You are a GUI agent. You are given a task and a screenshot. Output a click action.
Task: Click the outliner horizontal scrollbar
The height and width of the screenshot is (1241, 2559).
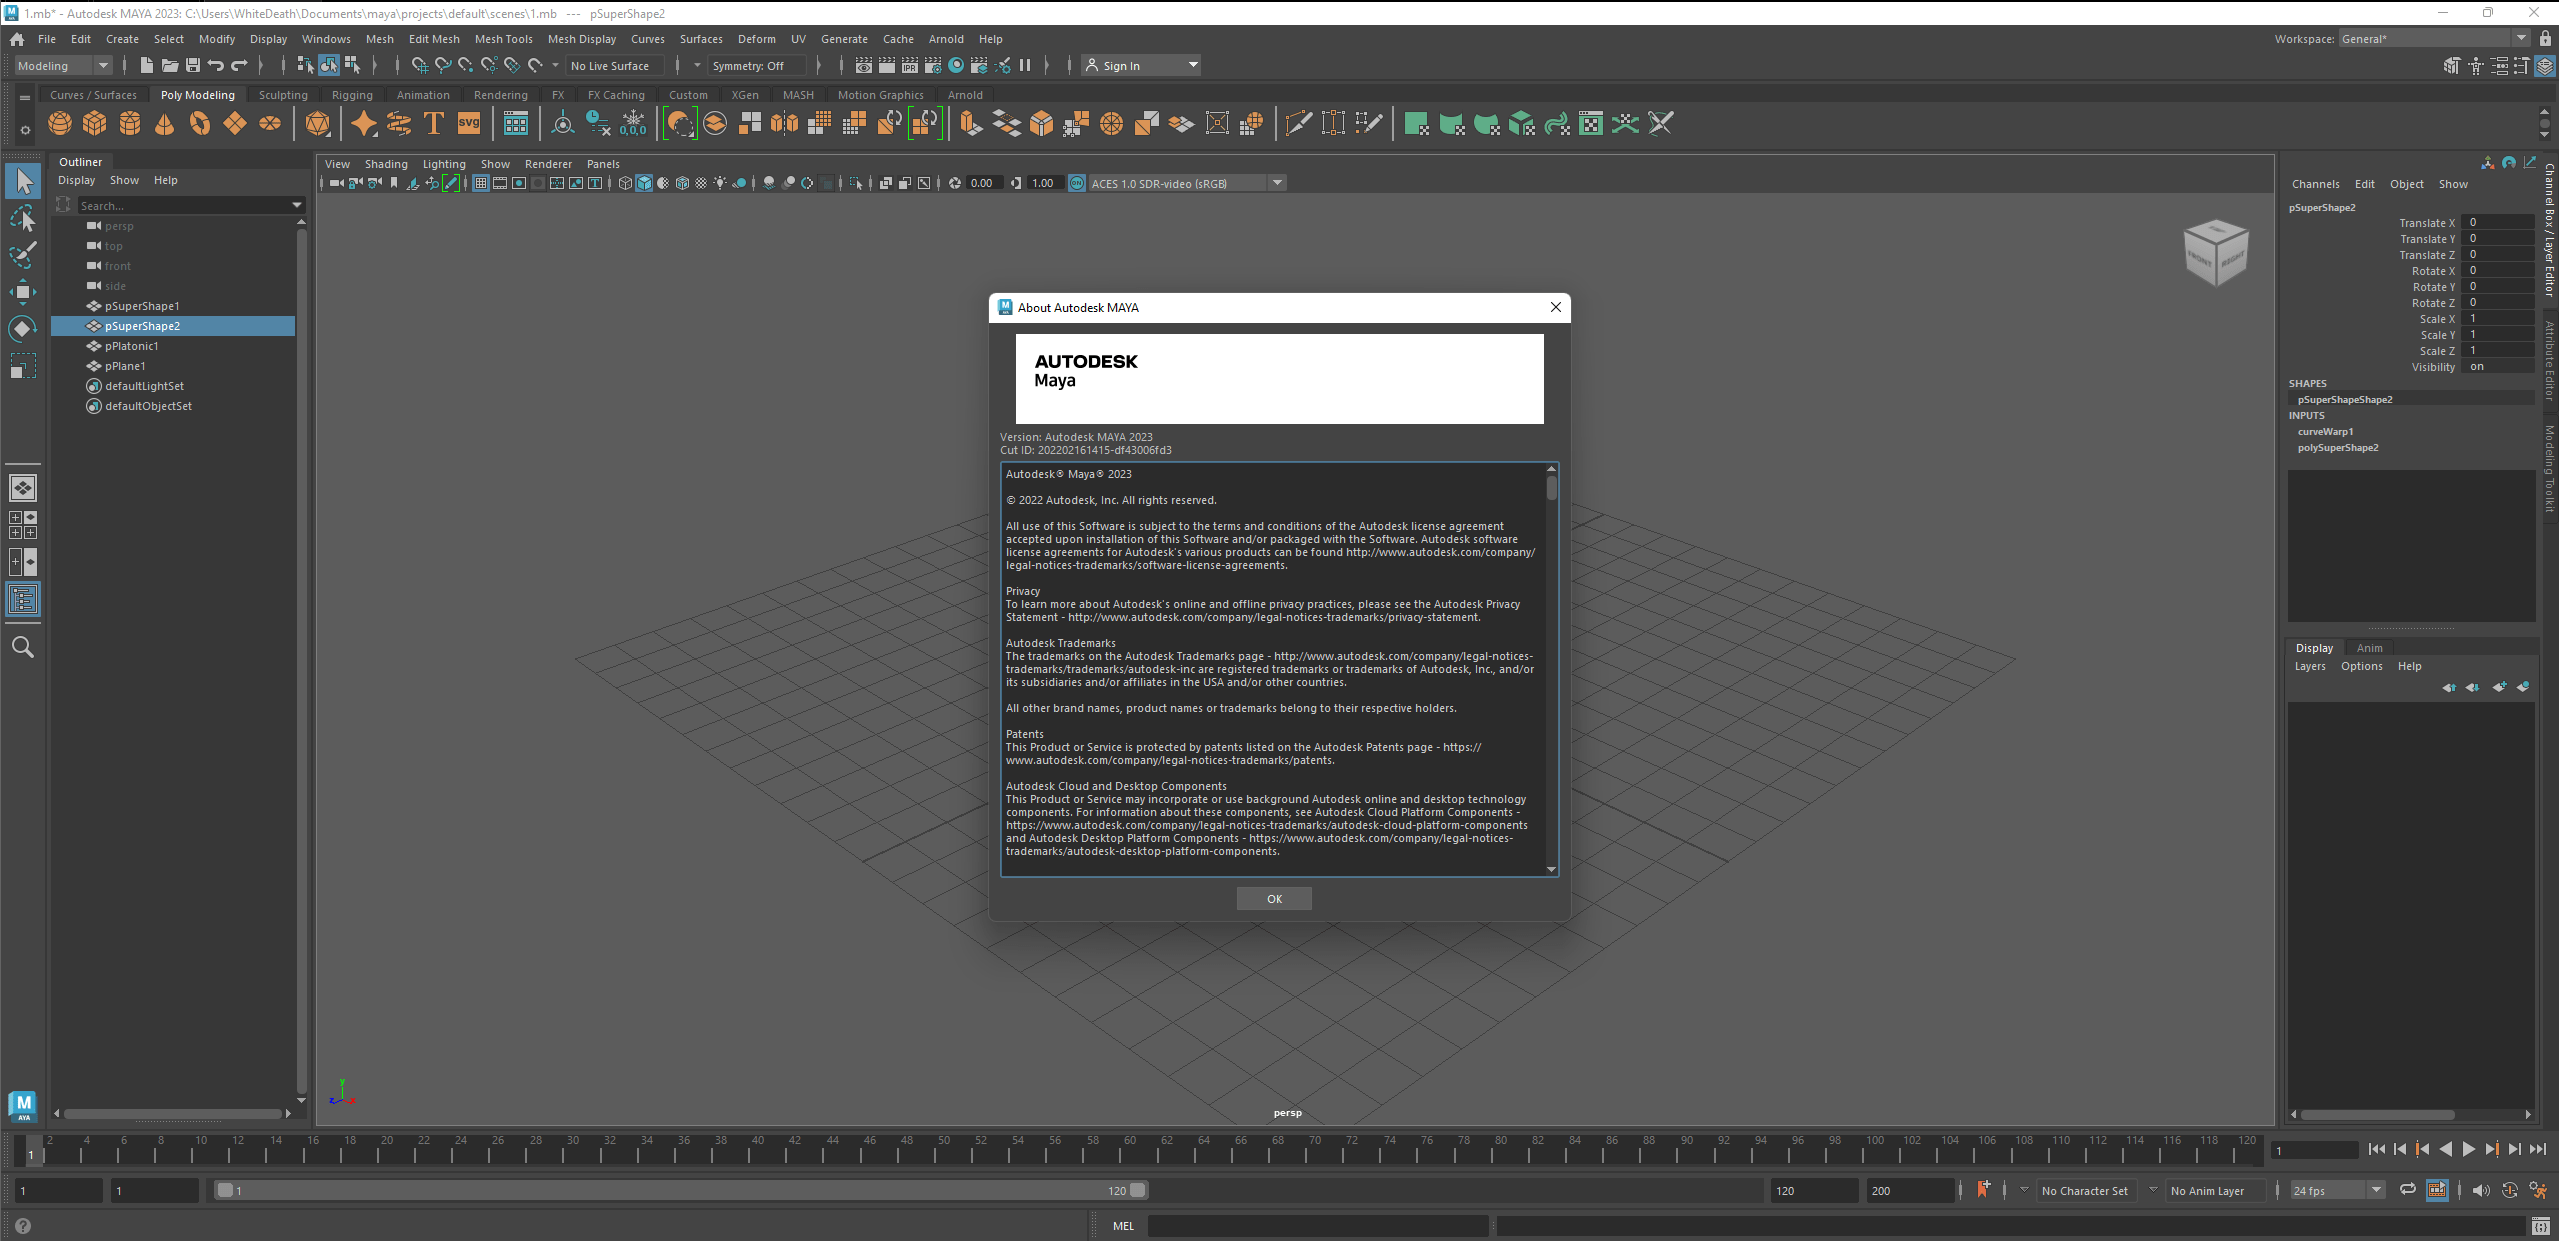[x=172, y=1113]
